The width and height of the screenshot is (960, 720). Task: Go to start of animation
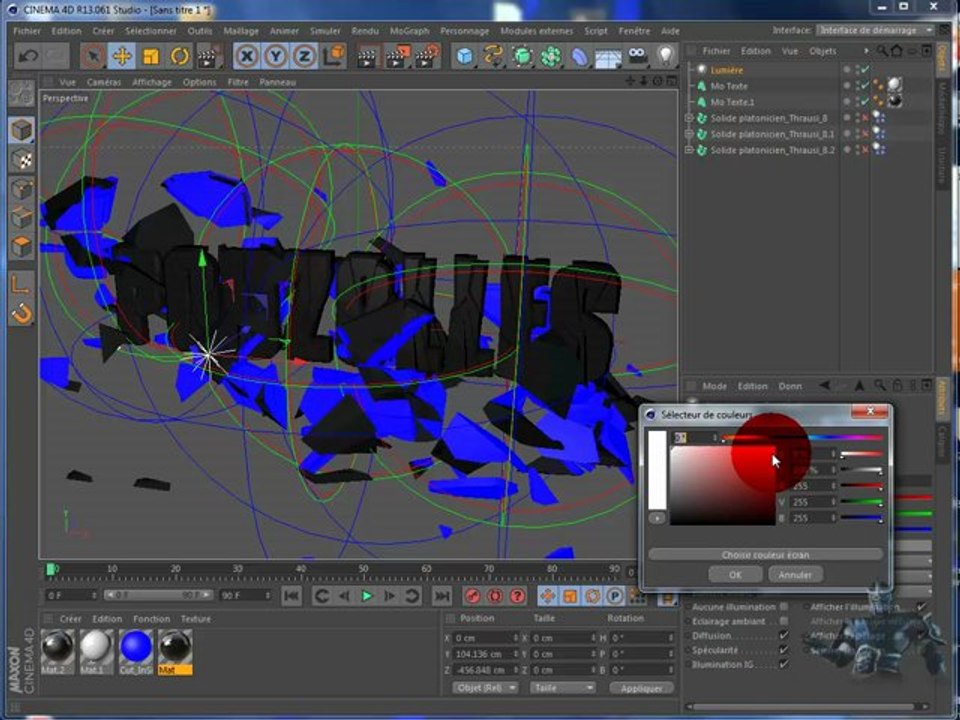291,596
